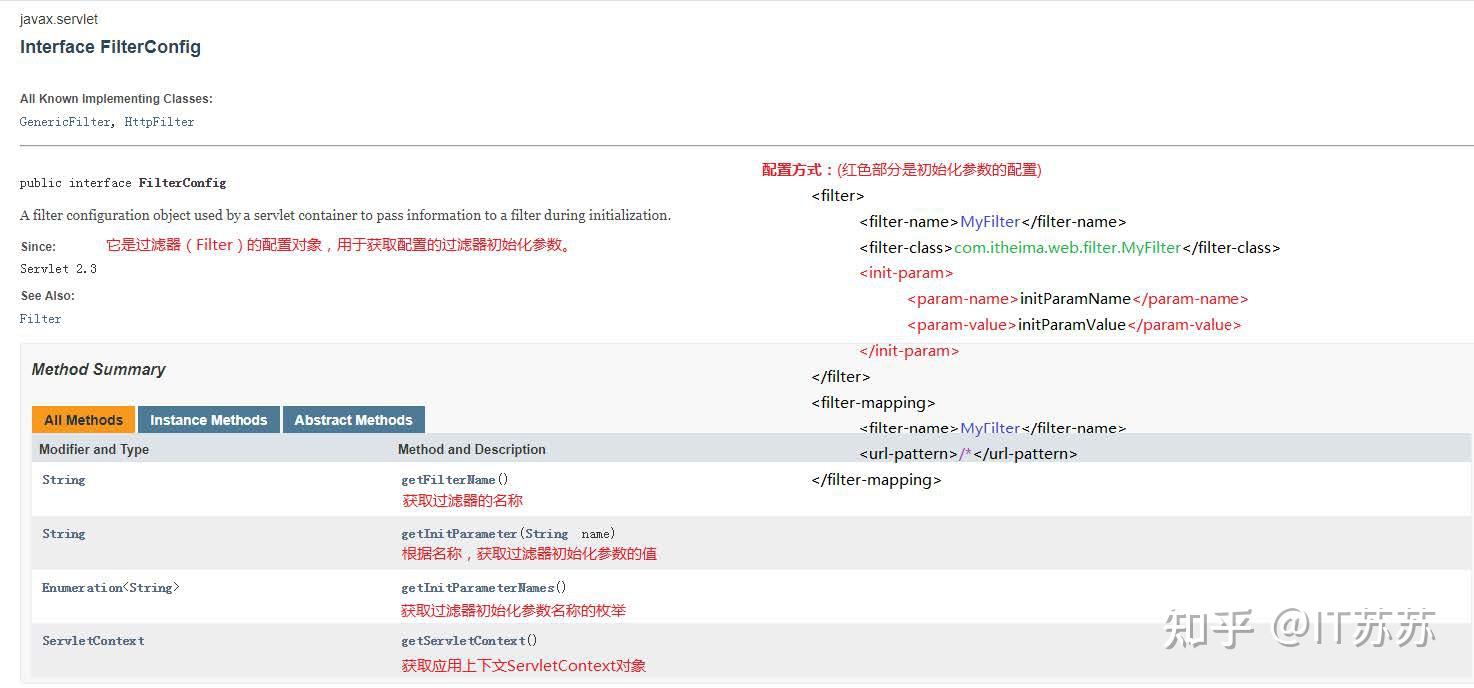Select the url-pattern /* value
Viewport: 1474px width, 688px height.
(967, 453)
